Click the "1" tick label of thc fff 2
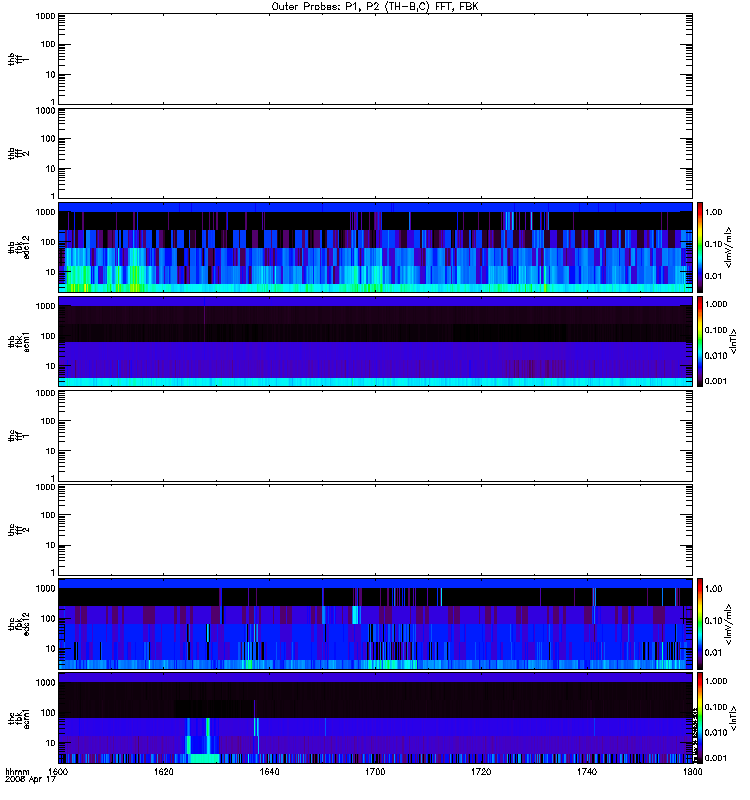This screenshot has height=800, width=750. (x=53, y=572)
